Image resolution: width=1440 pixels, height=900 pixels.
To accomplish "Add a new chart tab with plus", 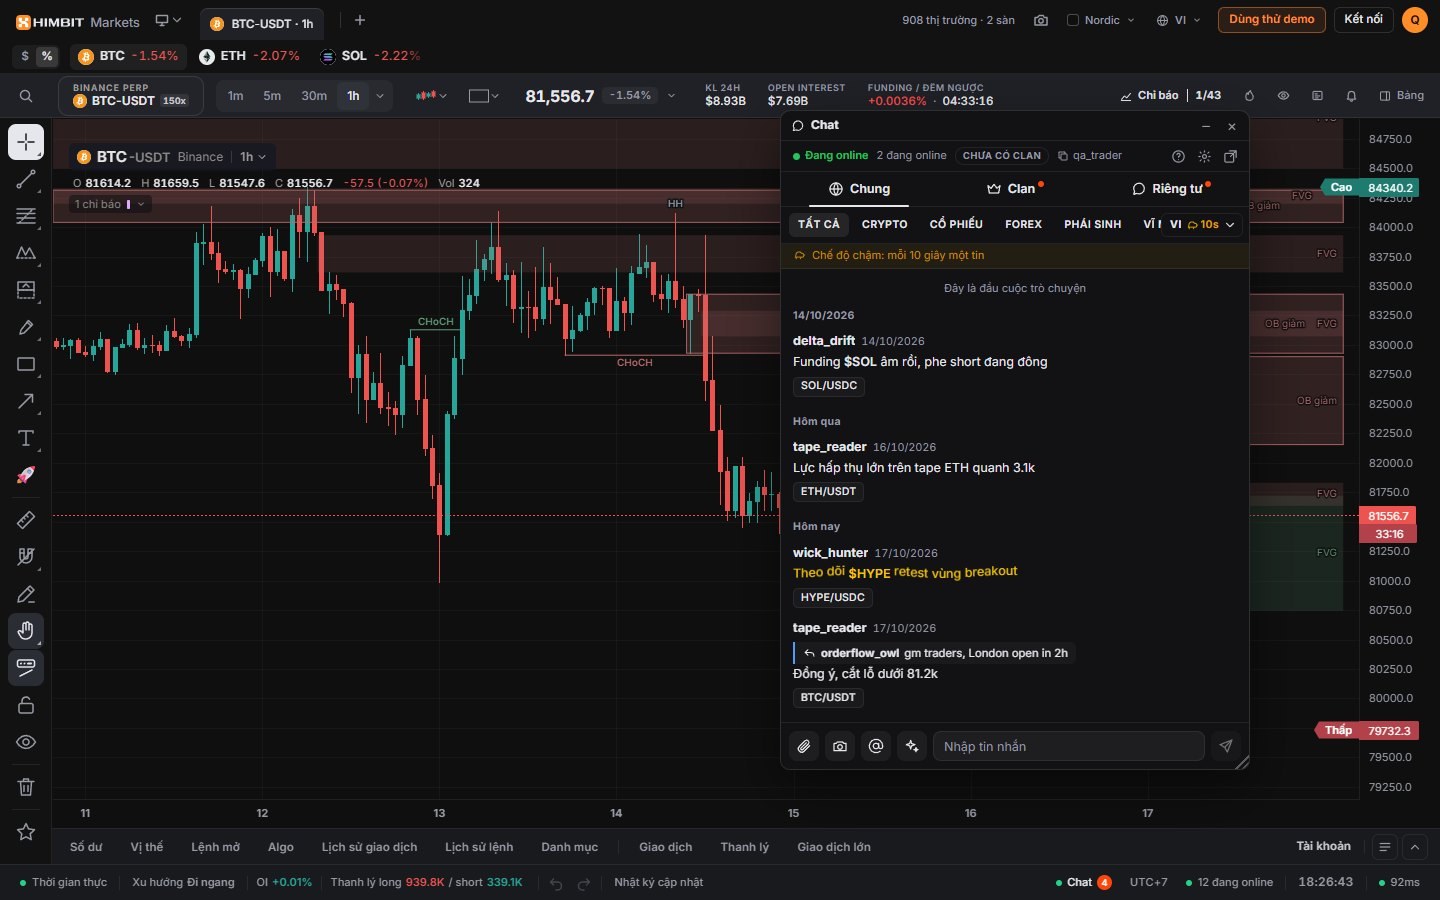I will click(x=360, y=20).
